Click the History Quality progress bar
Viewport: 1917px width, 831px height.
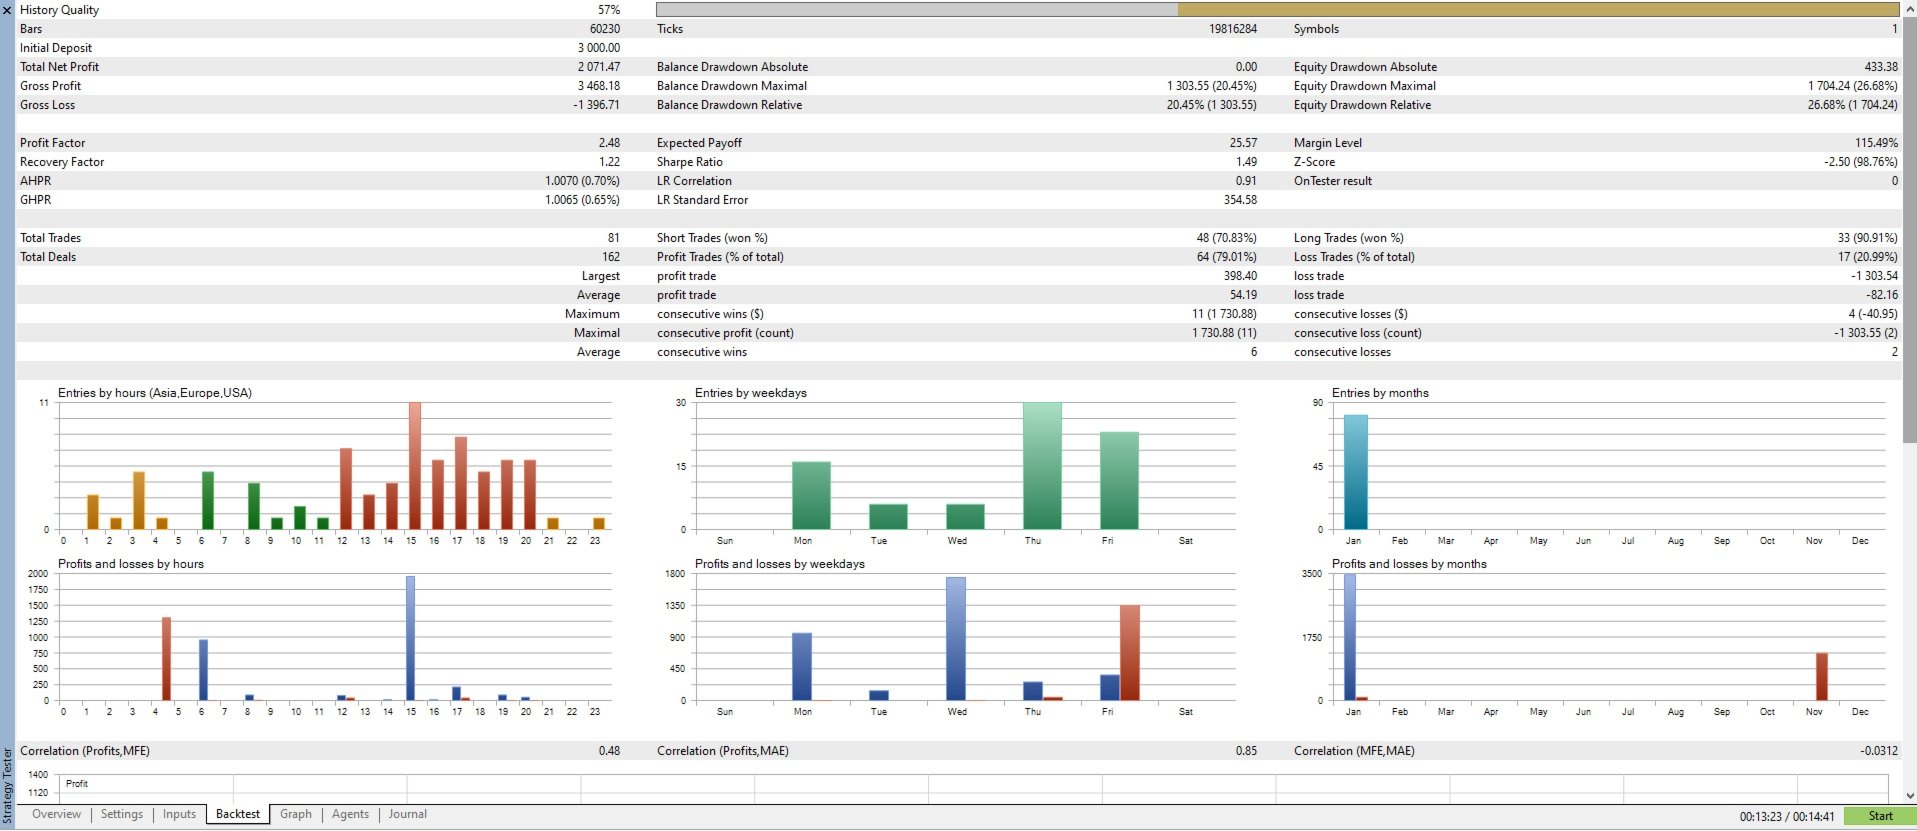[1277, 9]
